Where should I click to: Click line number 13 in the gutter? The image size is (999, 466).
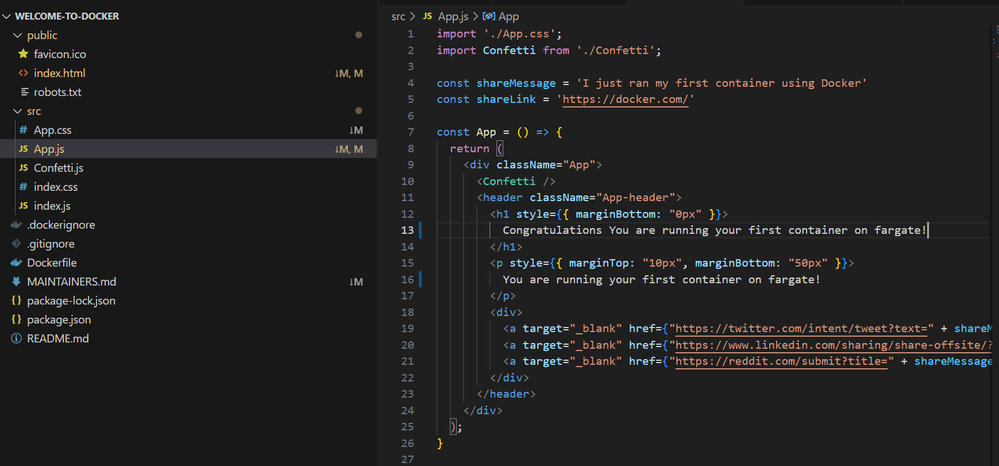pyautogui.click(x=407, y=231)
